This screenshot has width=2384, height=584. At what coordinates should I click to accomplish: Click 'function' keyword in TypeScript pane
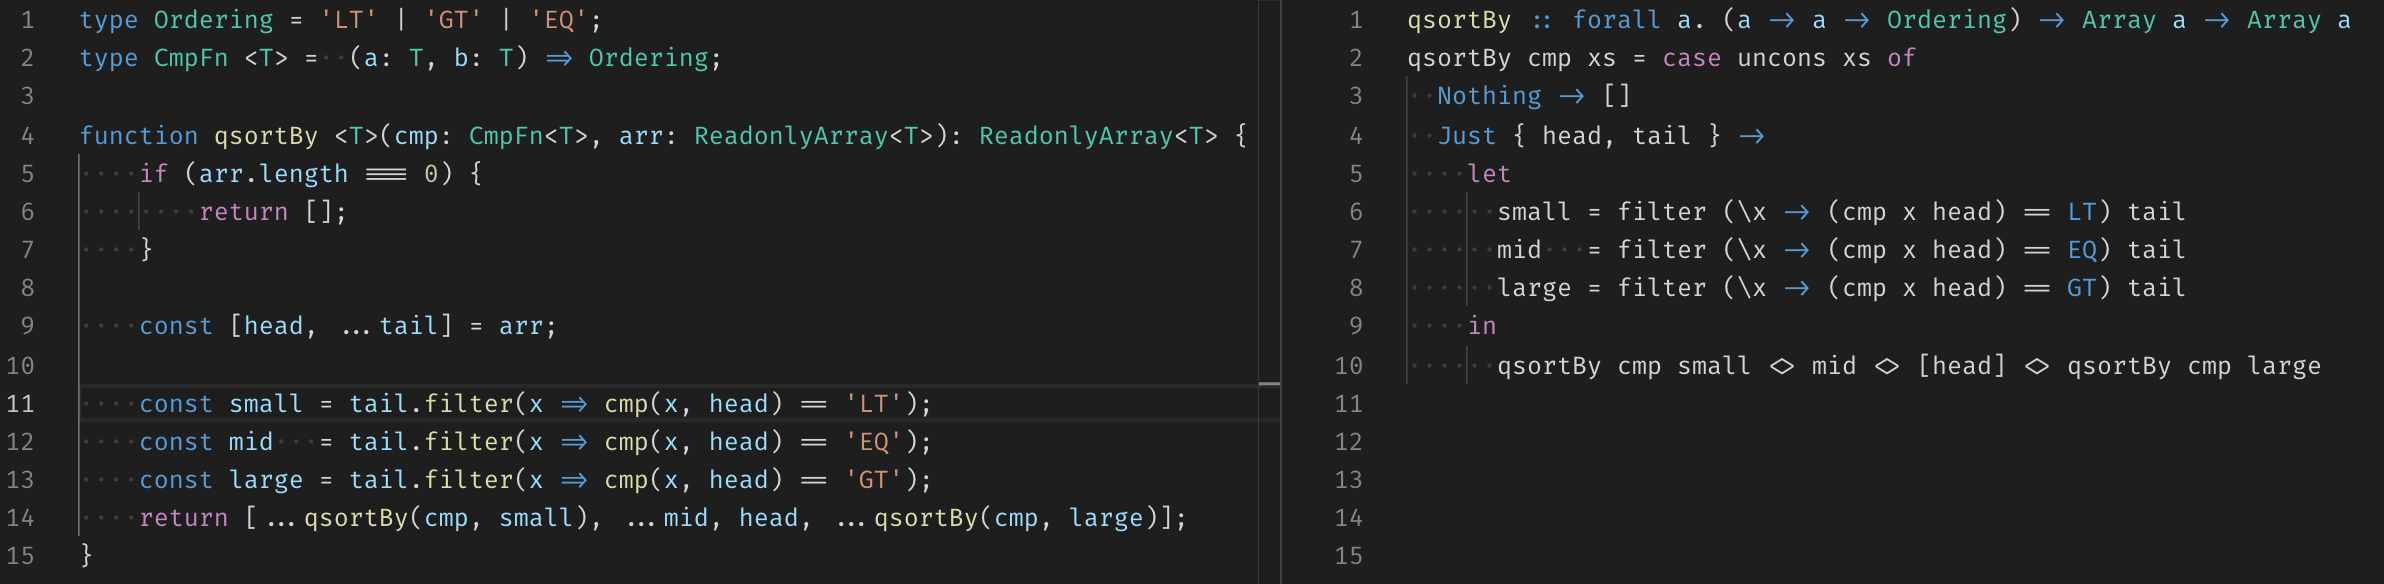coord(138,136)
